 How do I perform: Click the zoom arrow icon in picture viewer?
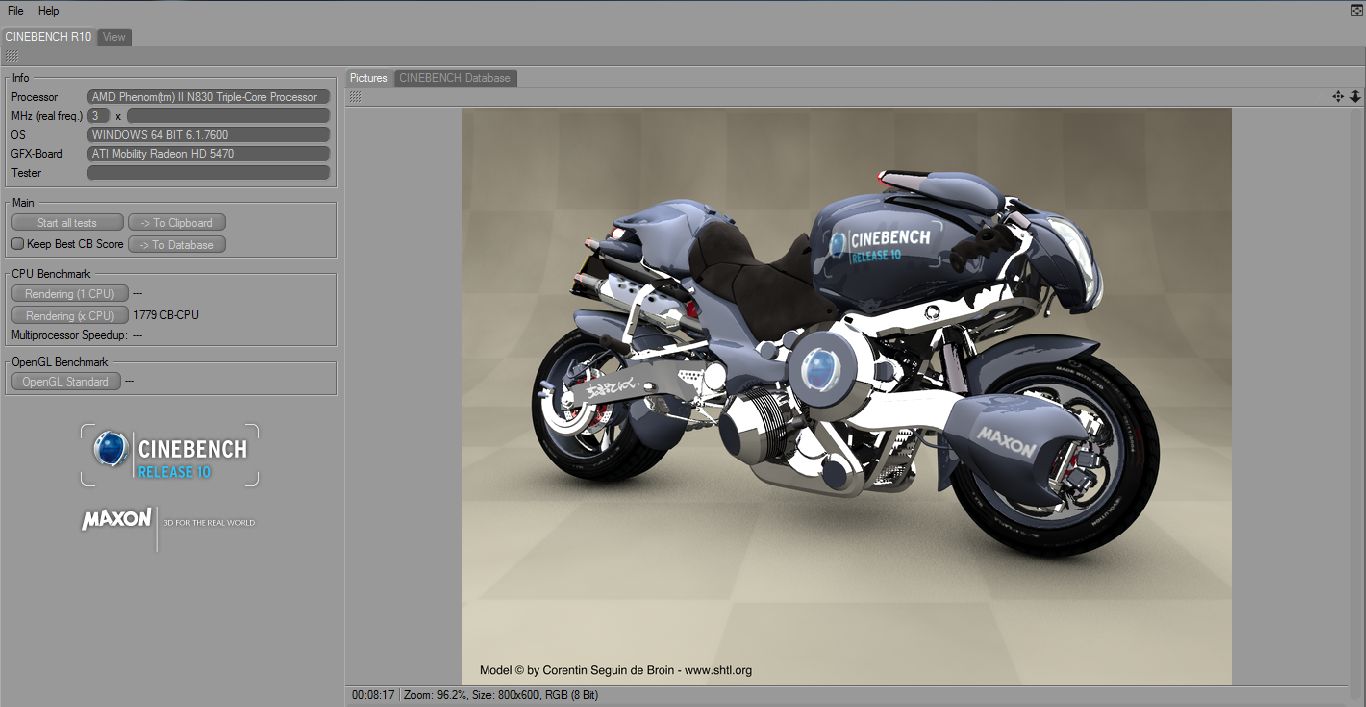pyautogui.click(x=1355, y=97)
